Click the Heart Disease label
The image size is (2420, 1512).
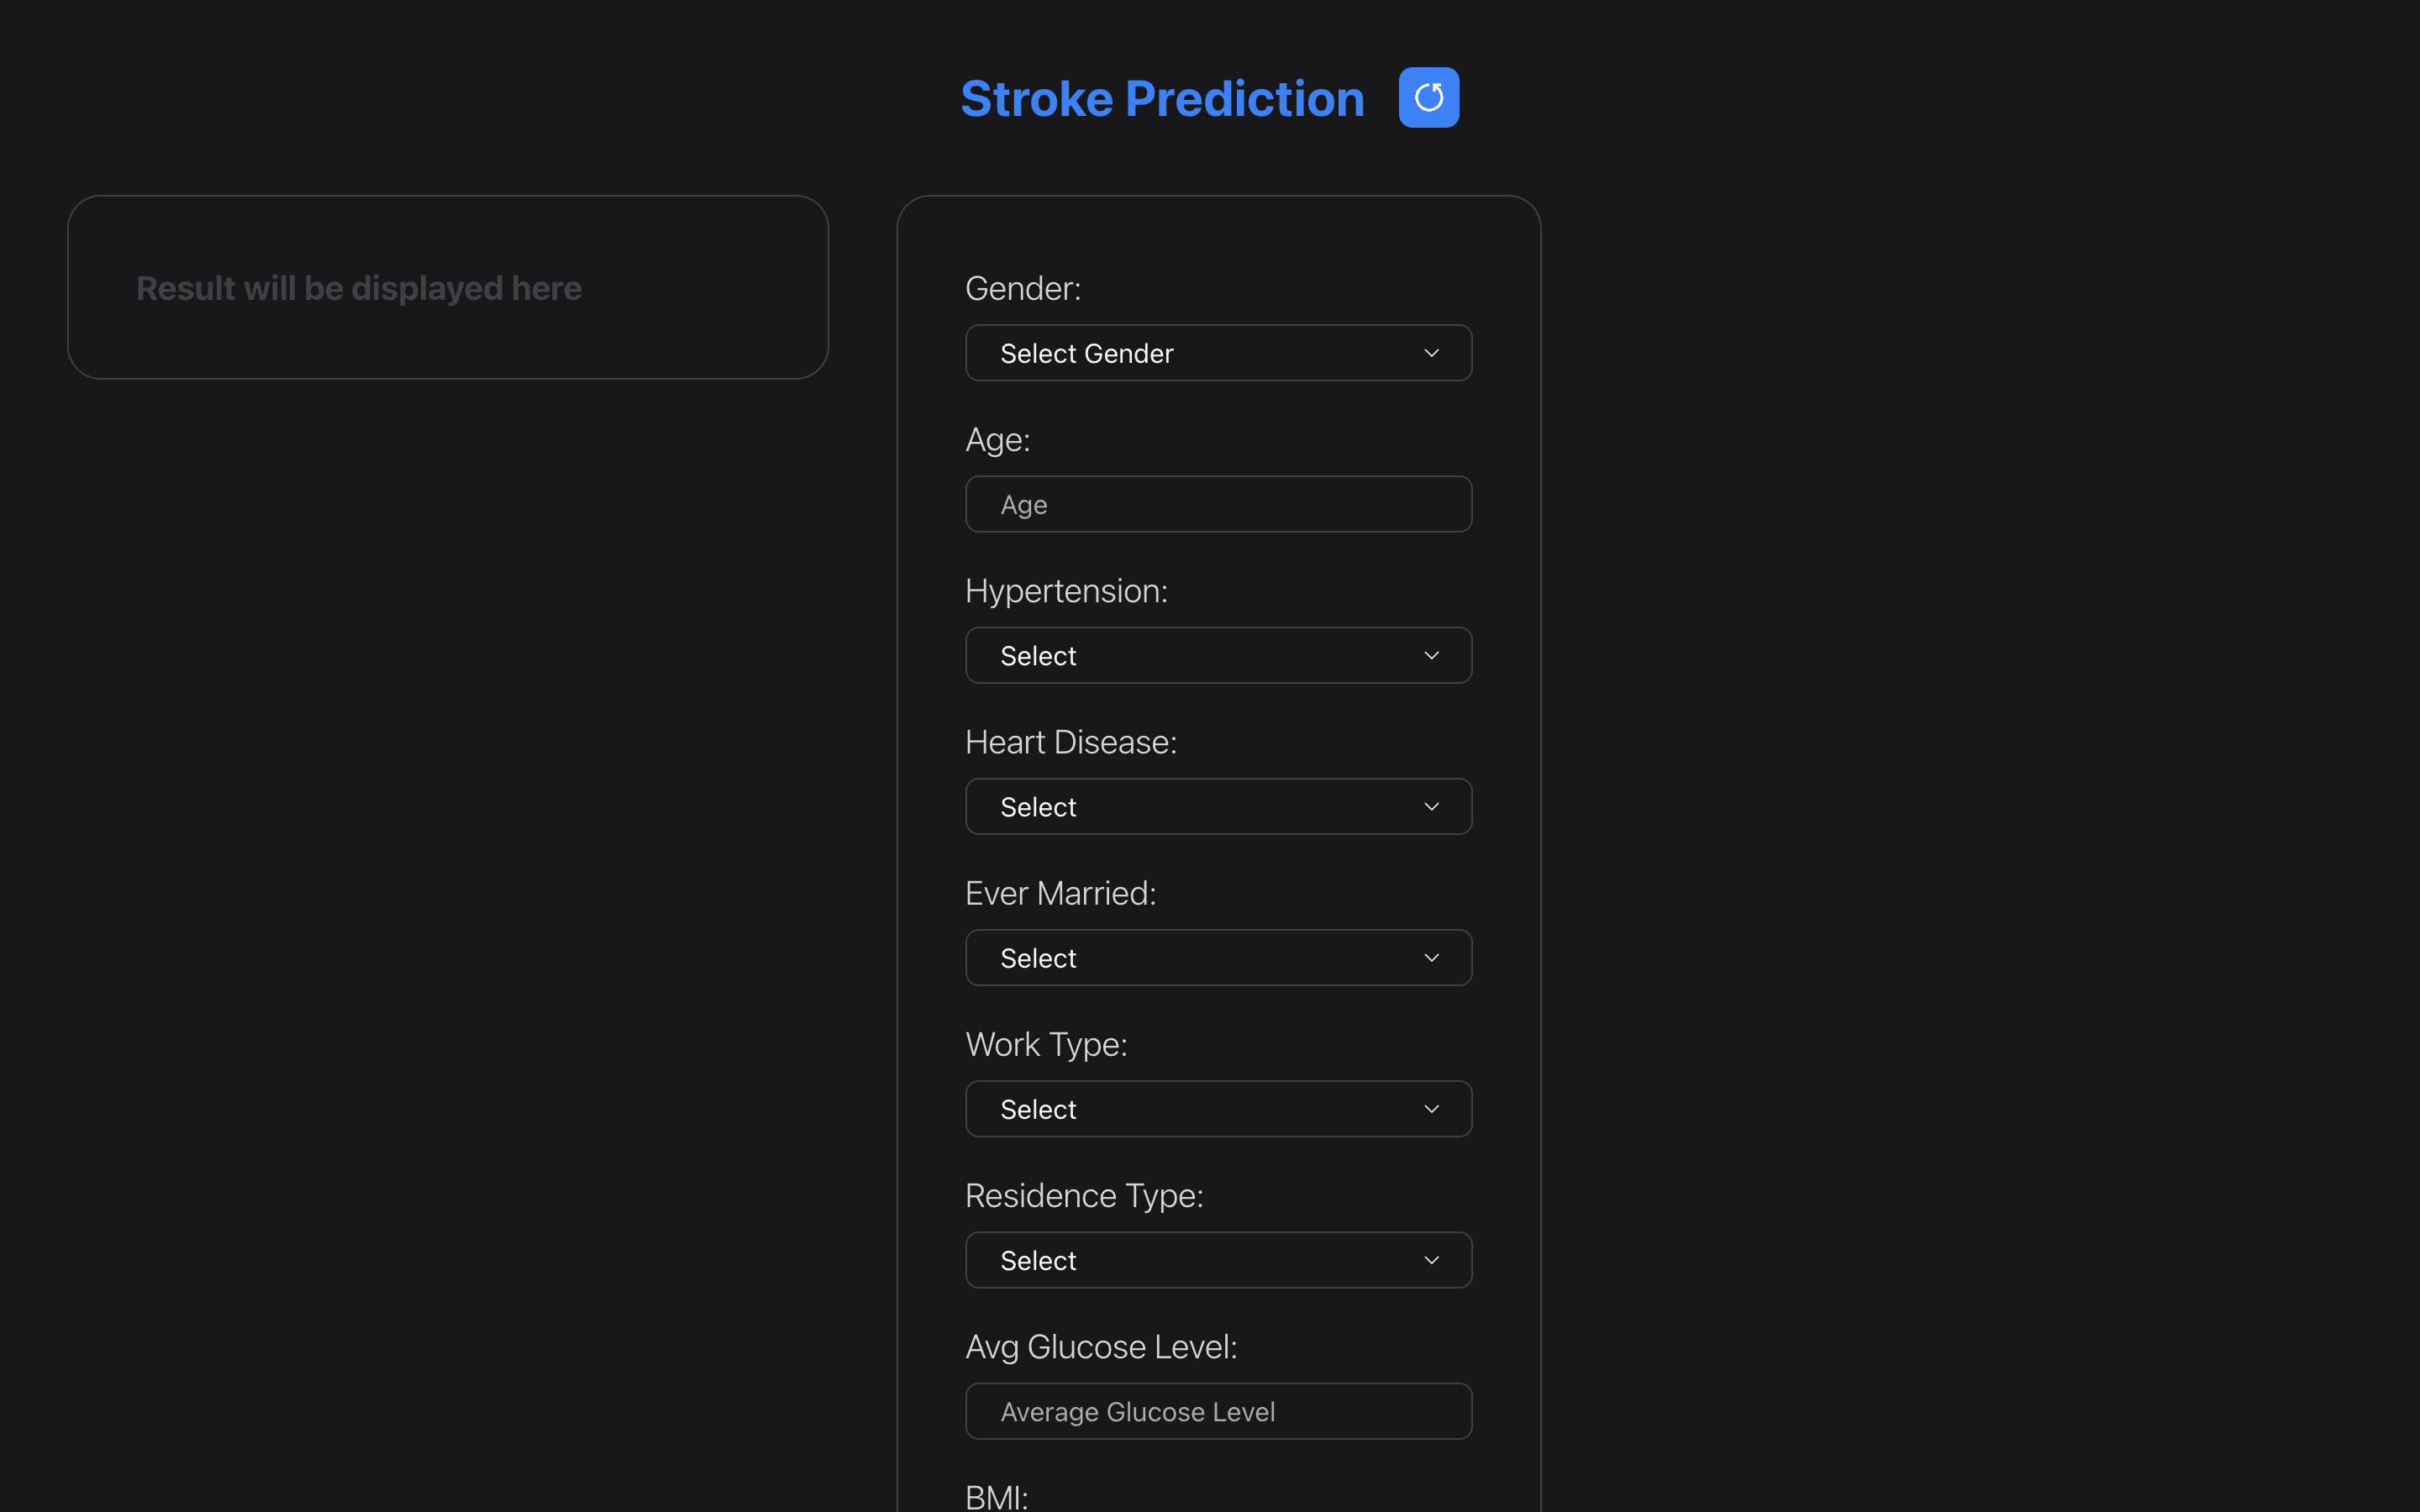1070,742
